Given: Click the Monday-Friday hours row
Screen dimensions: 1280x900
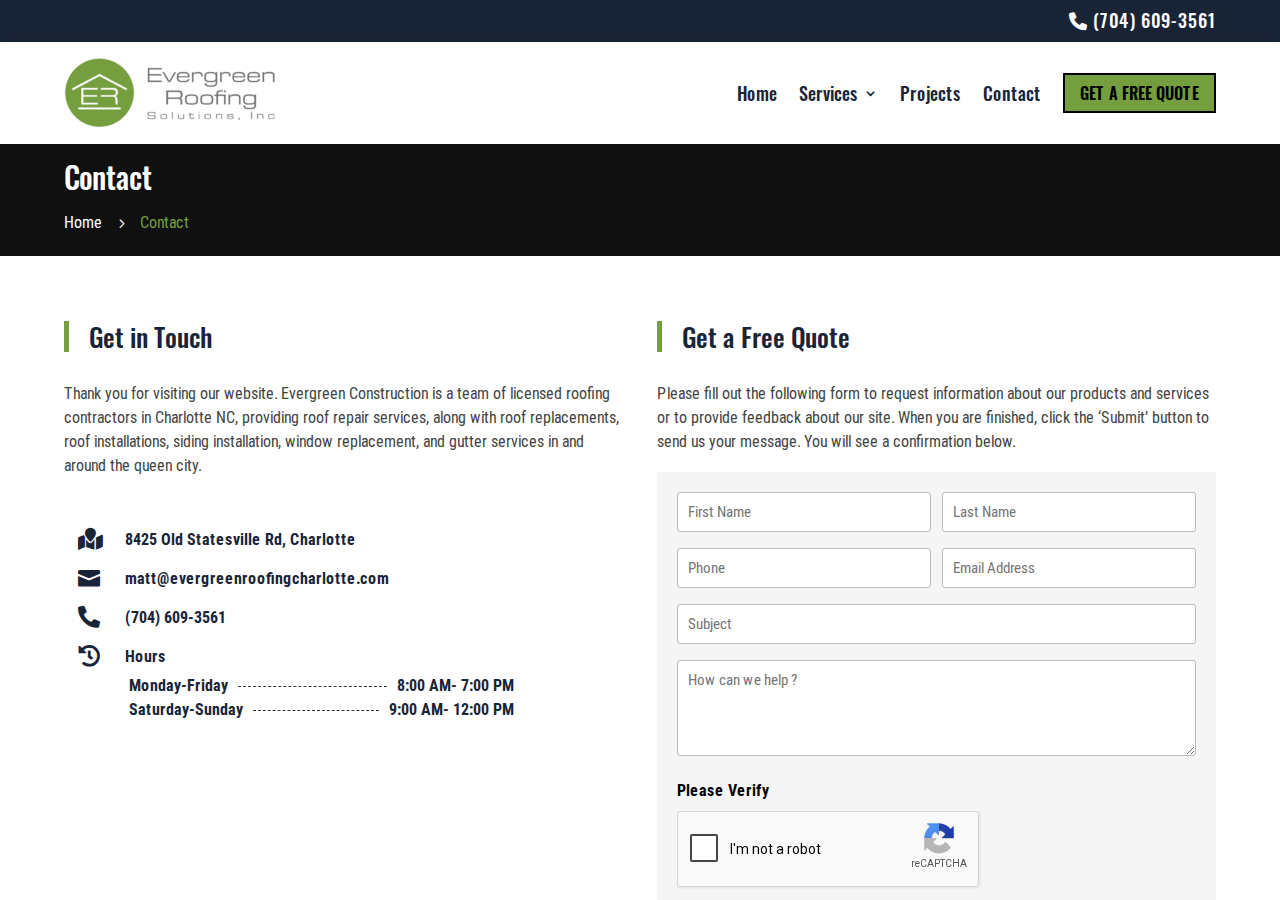Looking at the screenshot, I should click(x=321, y=685).
